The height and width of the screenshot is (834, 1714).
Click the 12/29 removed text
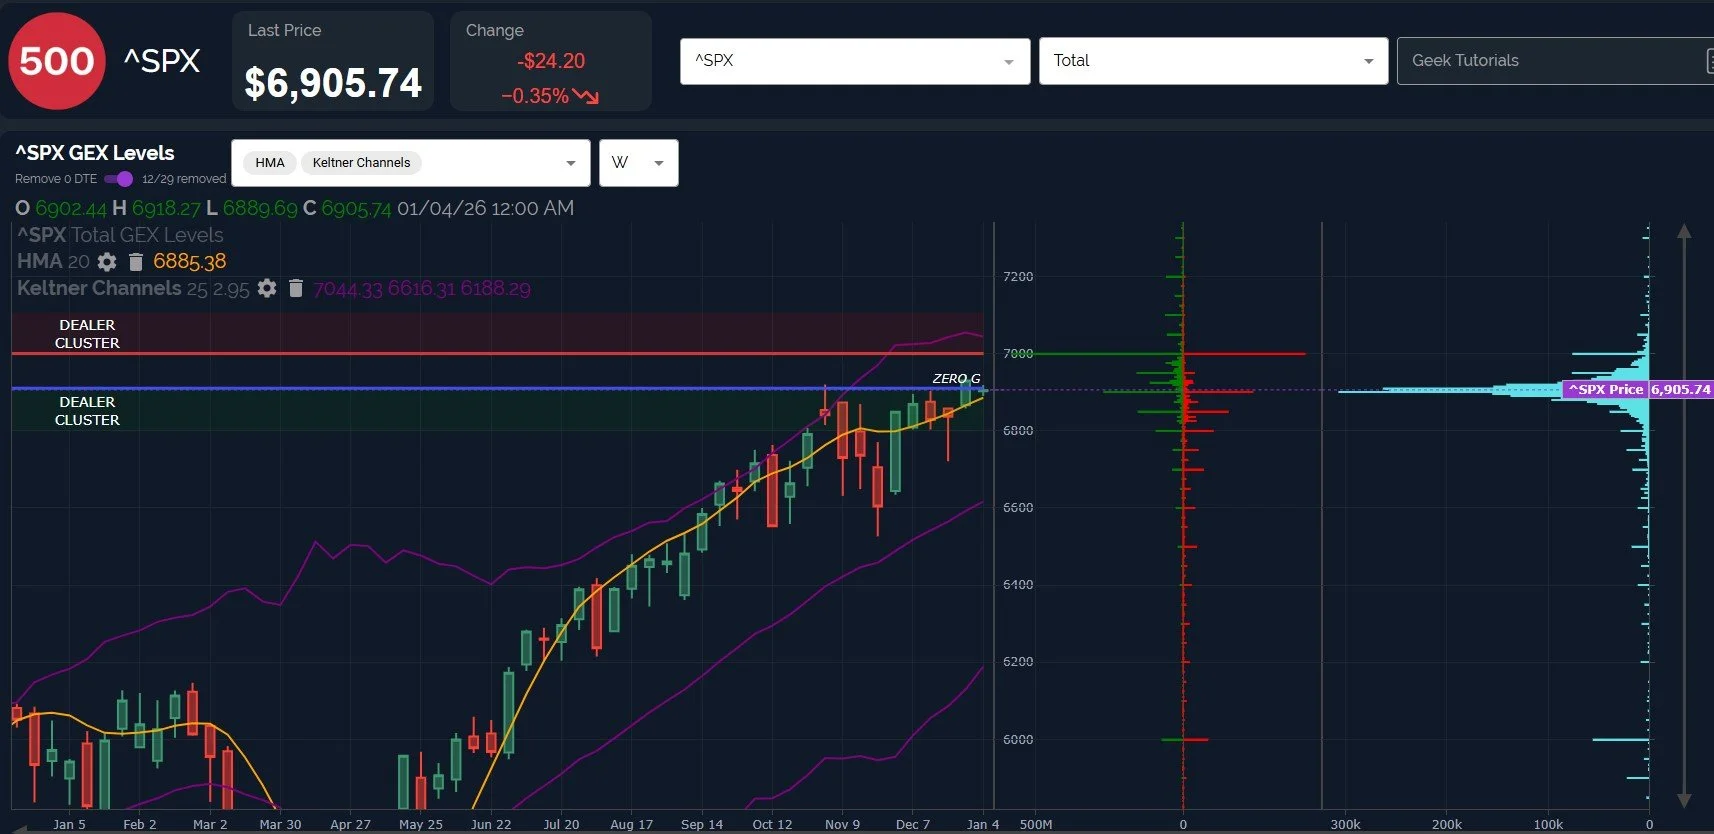click(x=184, y=179)
